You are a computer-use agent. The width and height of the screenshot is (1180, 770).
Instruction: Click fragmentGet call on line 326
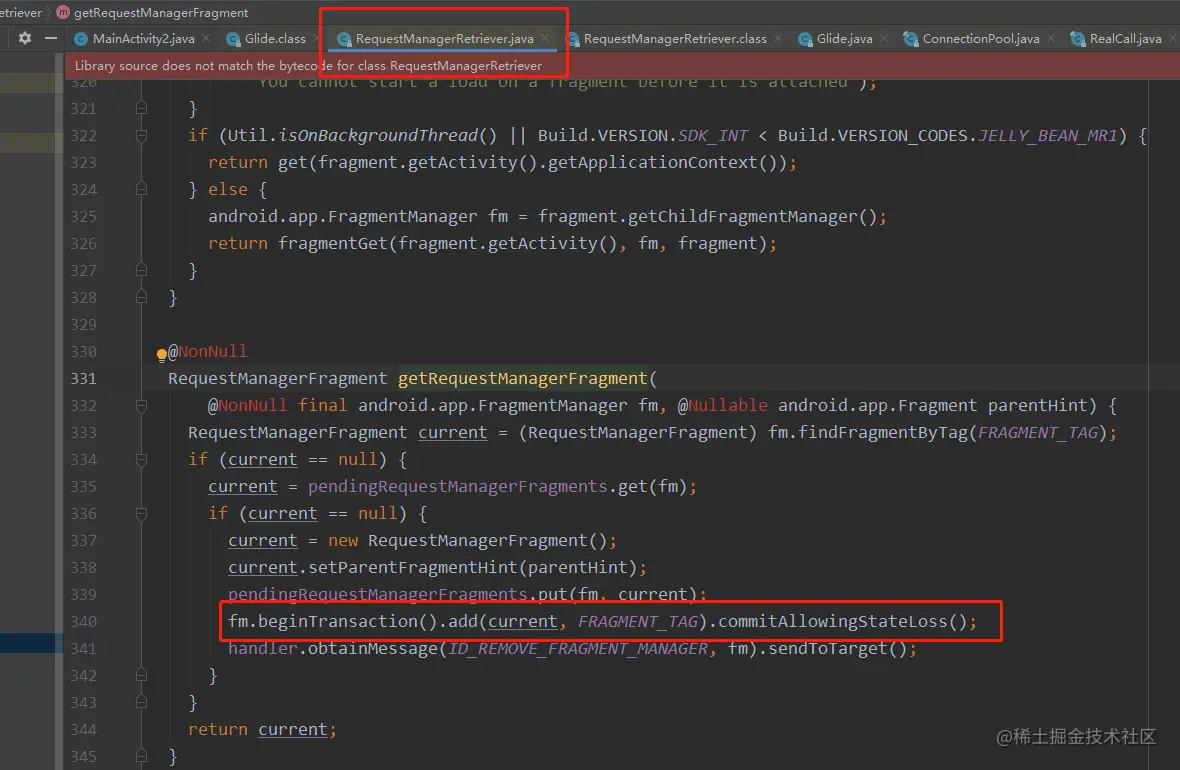point(333,244)
